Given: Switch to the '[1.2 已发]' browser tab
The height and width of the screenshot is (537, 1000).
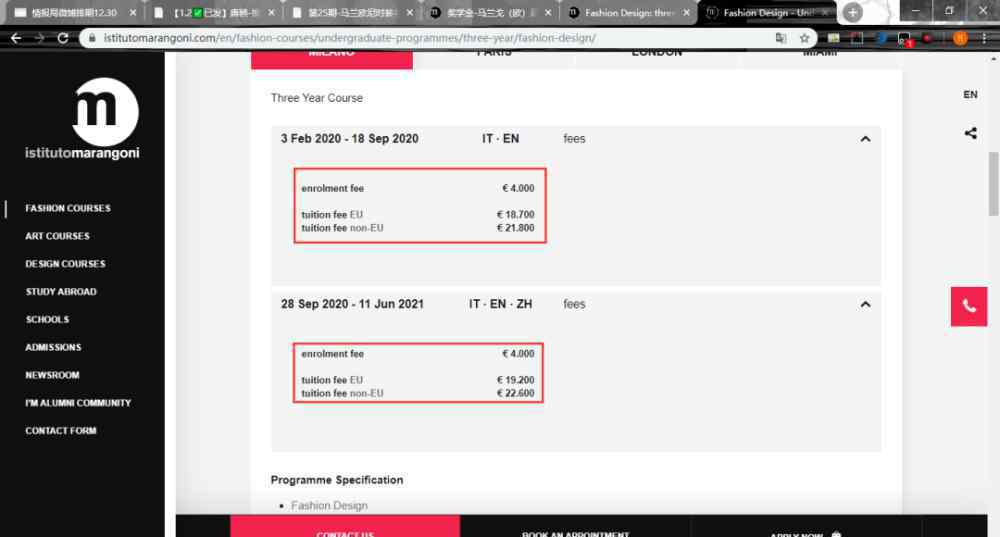Looking at the screenshot, I should 214,13.
